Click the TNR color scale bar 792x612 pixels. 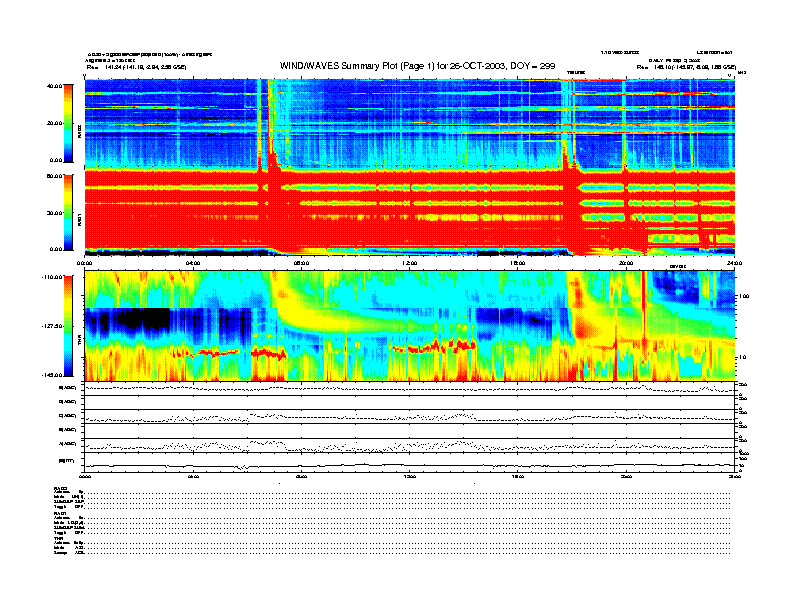(68, 326)
